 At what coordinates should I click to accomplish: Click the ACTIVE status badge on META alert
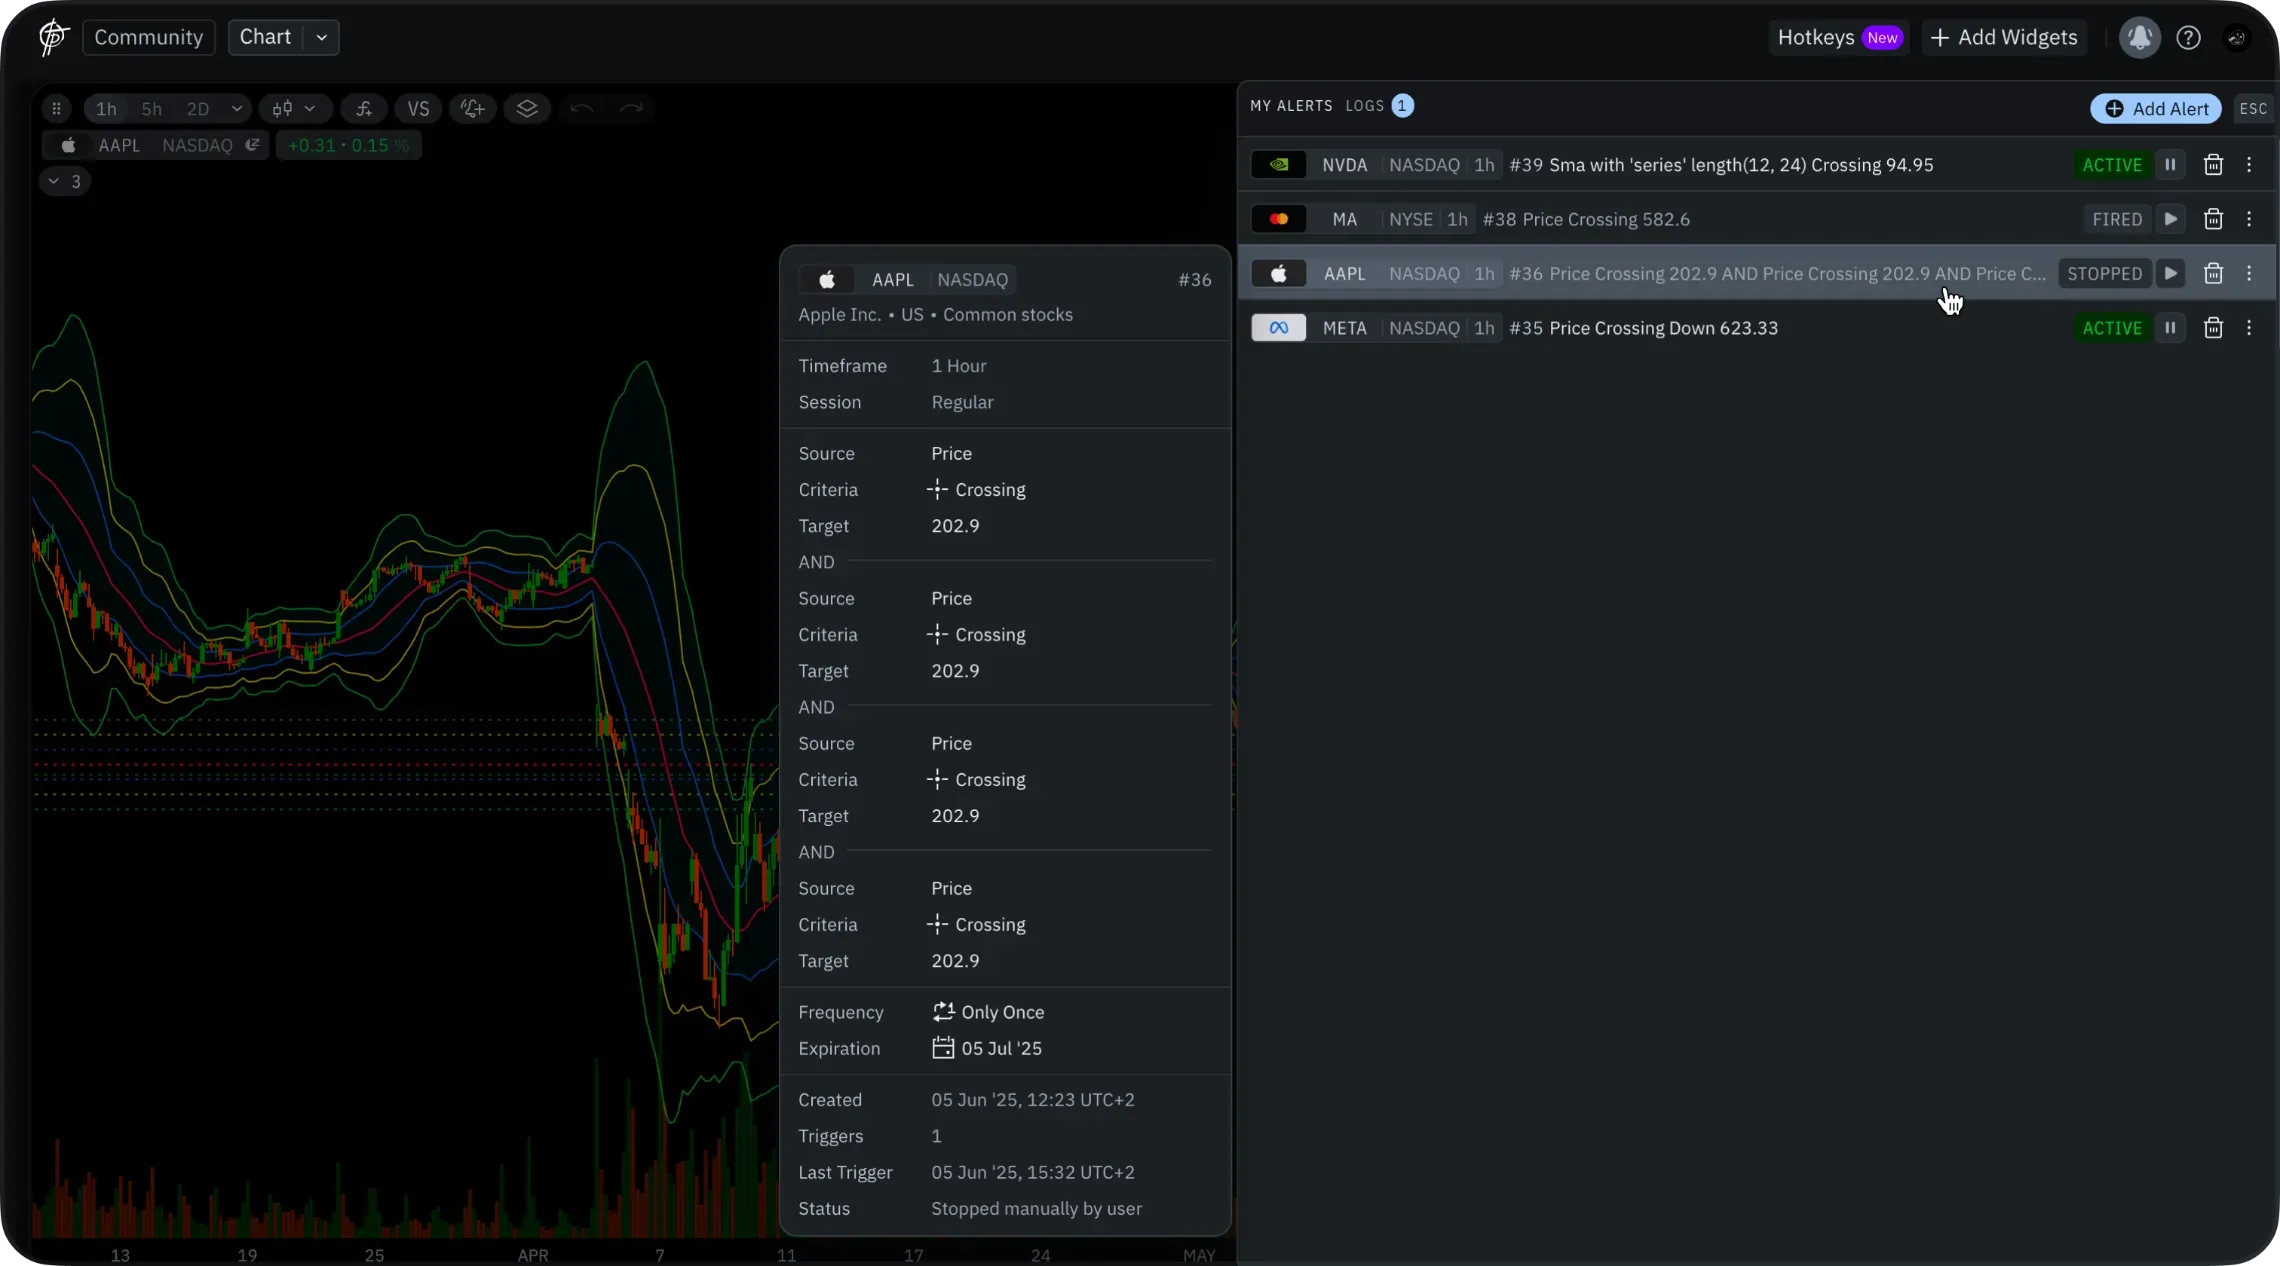pos(2112,327)
